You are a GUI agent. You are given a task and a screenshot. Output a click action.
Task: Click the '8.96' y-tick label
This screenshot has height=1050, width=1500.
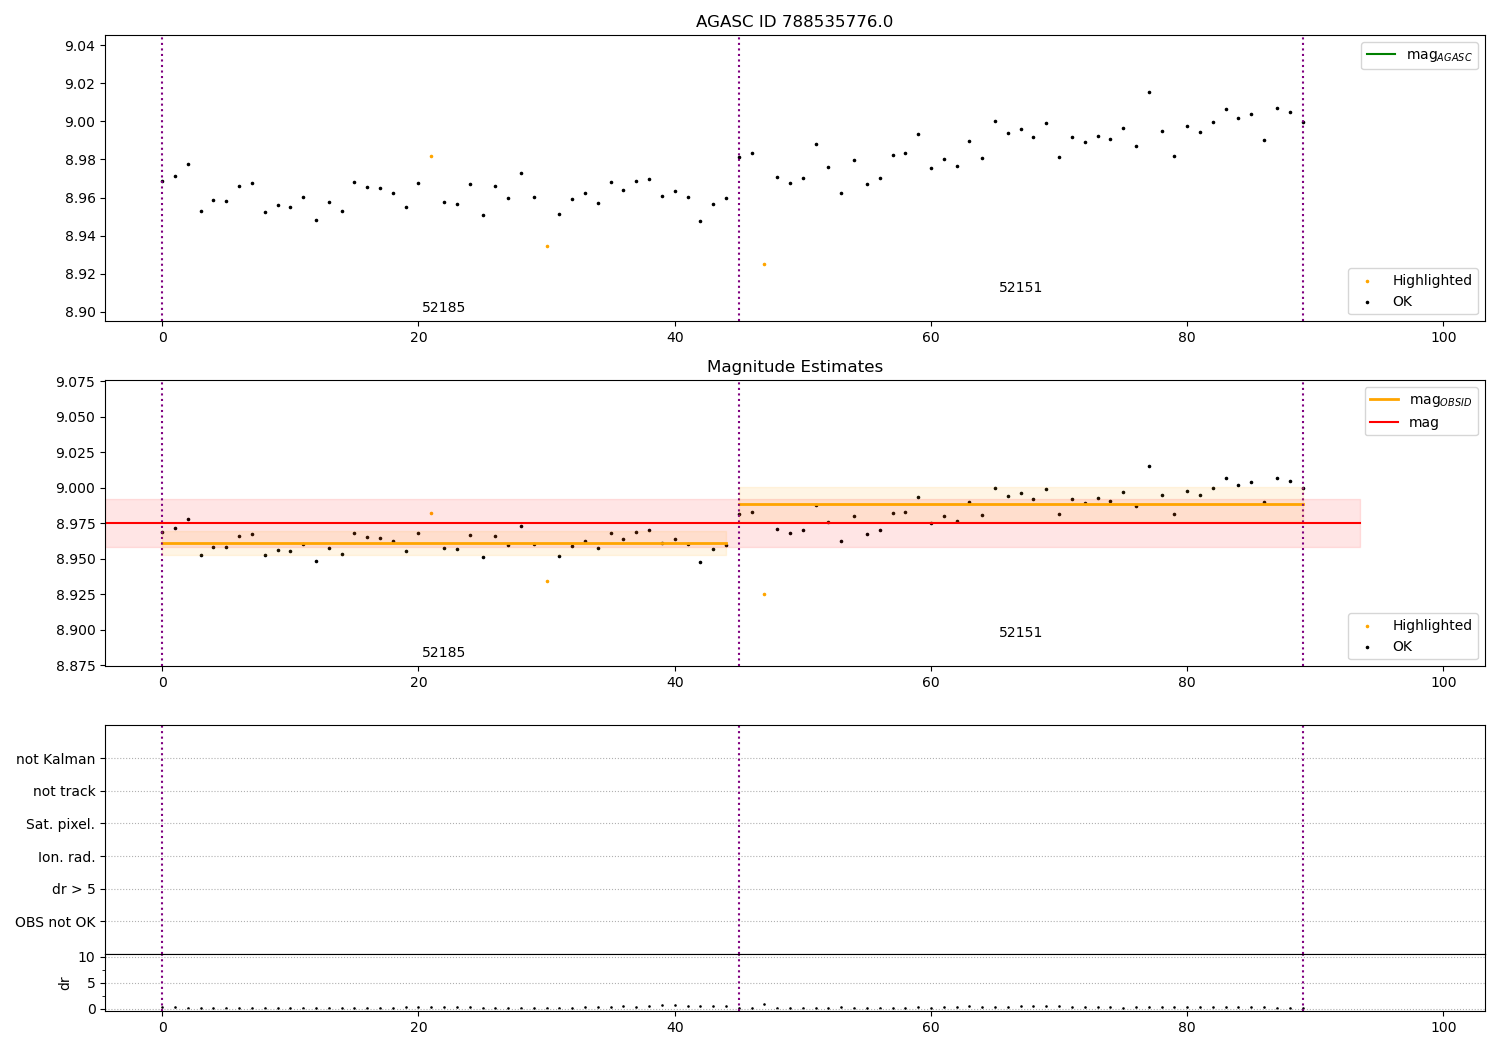[x=79, y=198]
